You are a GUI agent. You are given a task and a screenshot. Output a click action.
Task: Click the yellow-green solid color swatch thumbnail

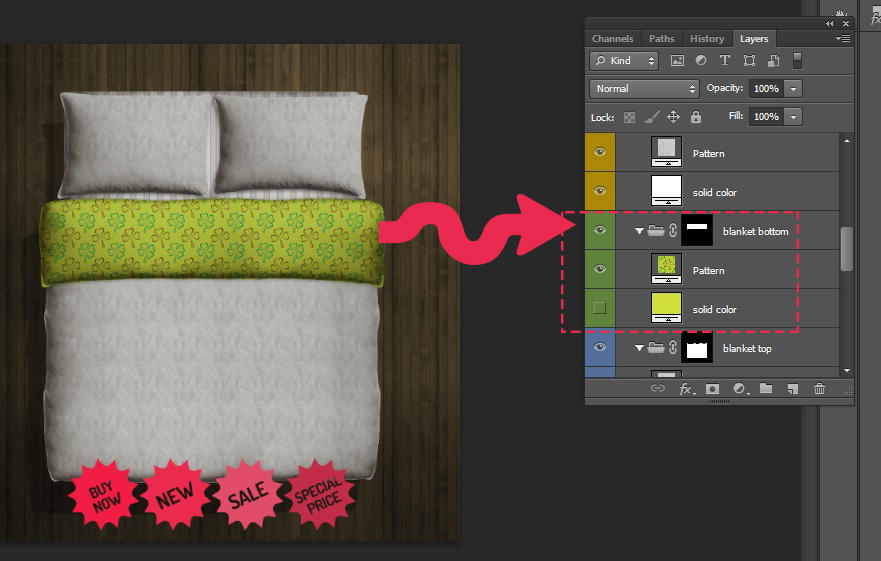click(x=666, y=307)
